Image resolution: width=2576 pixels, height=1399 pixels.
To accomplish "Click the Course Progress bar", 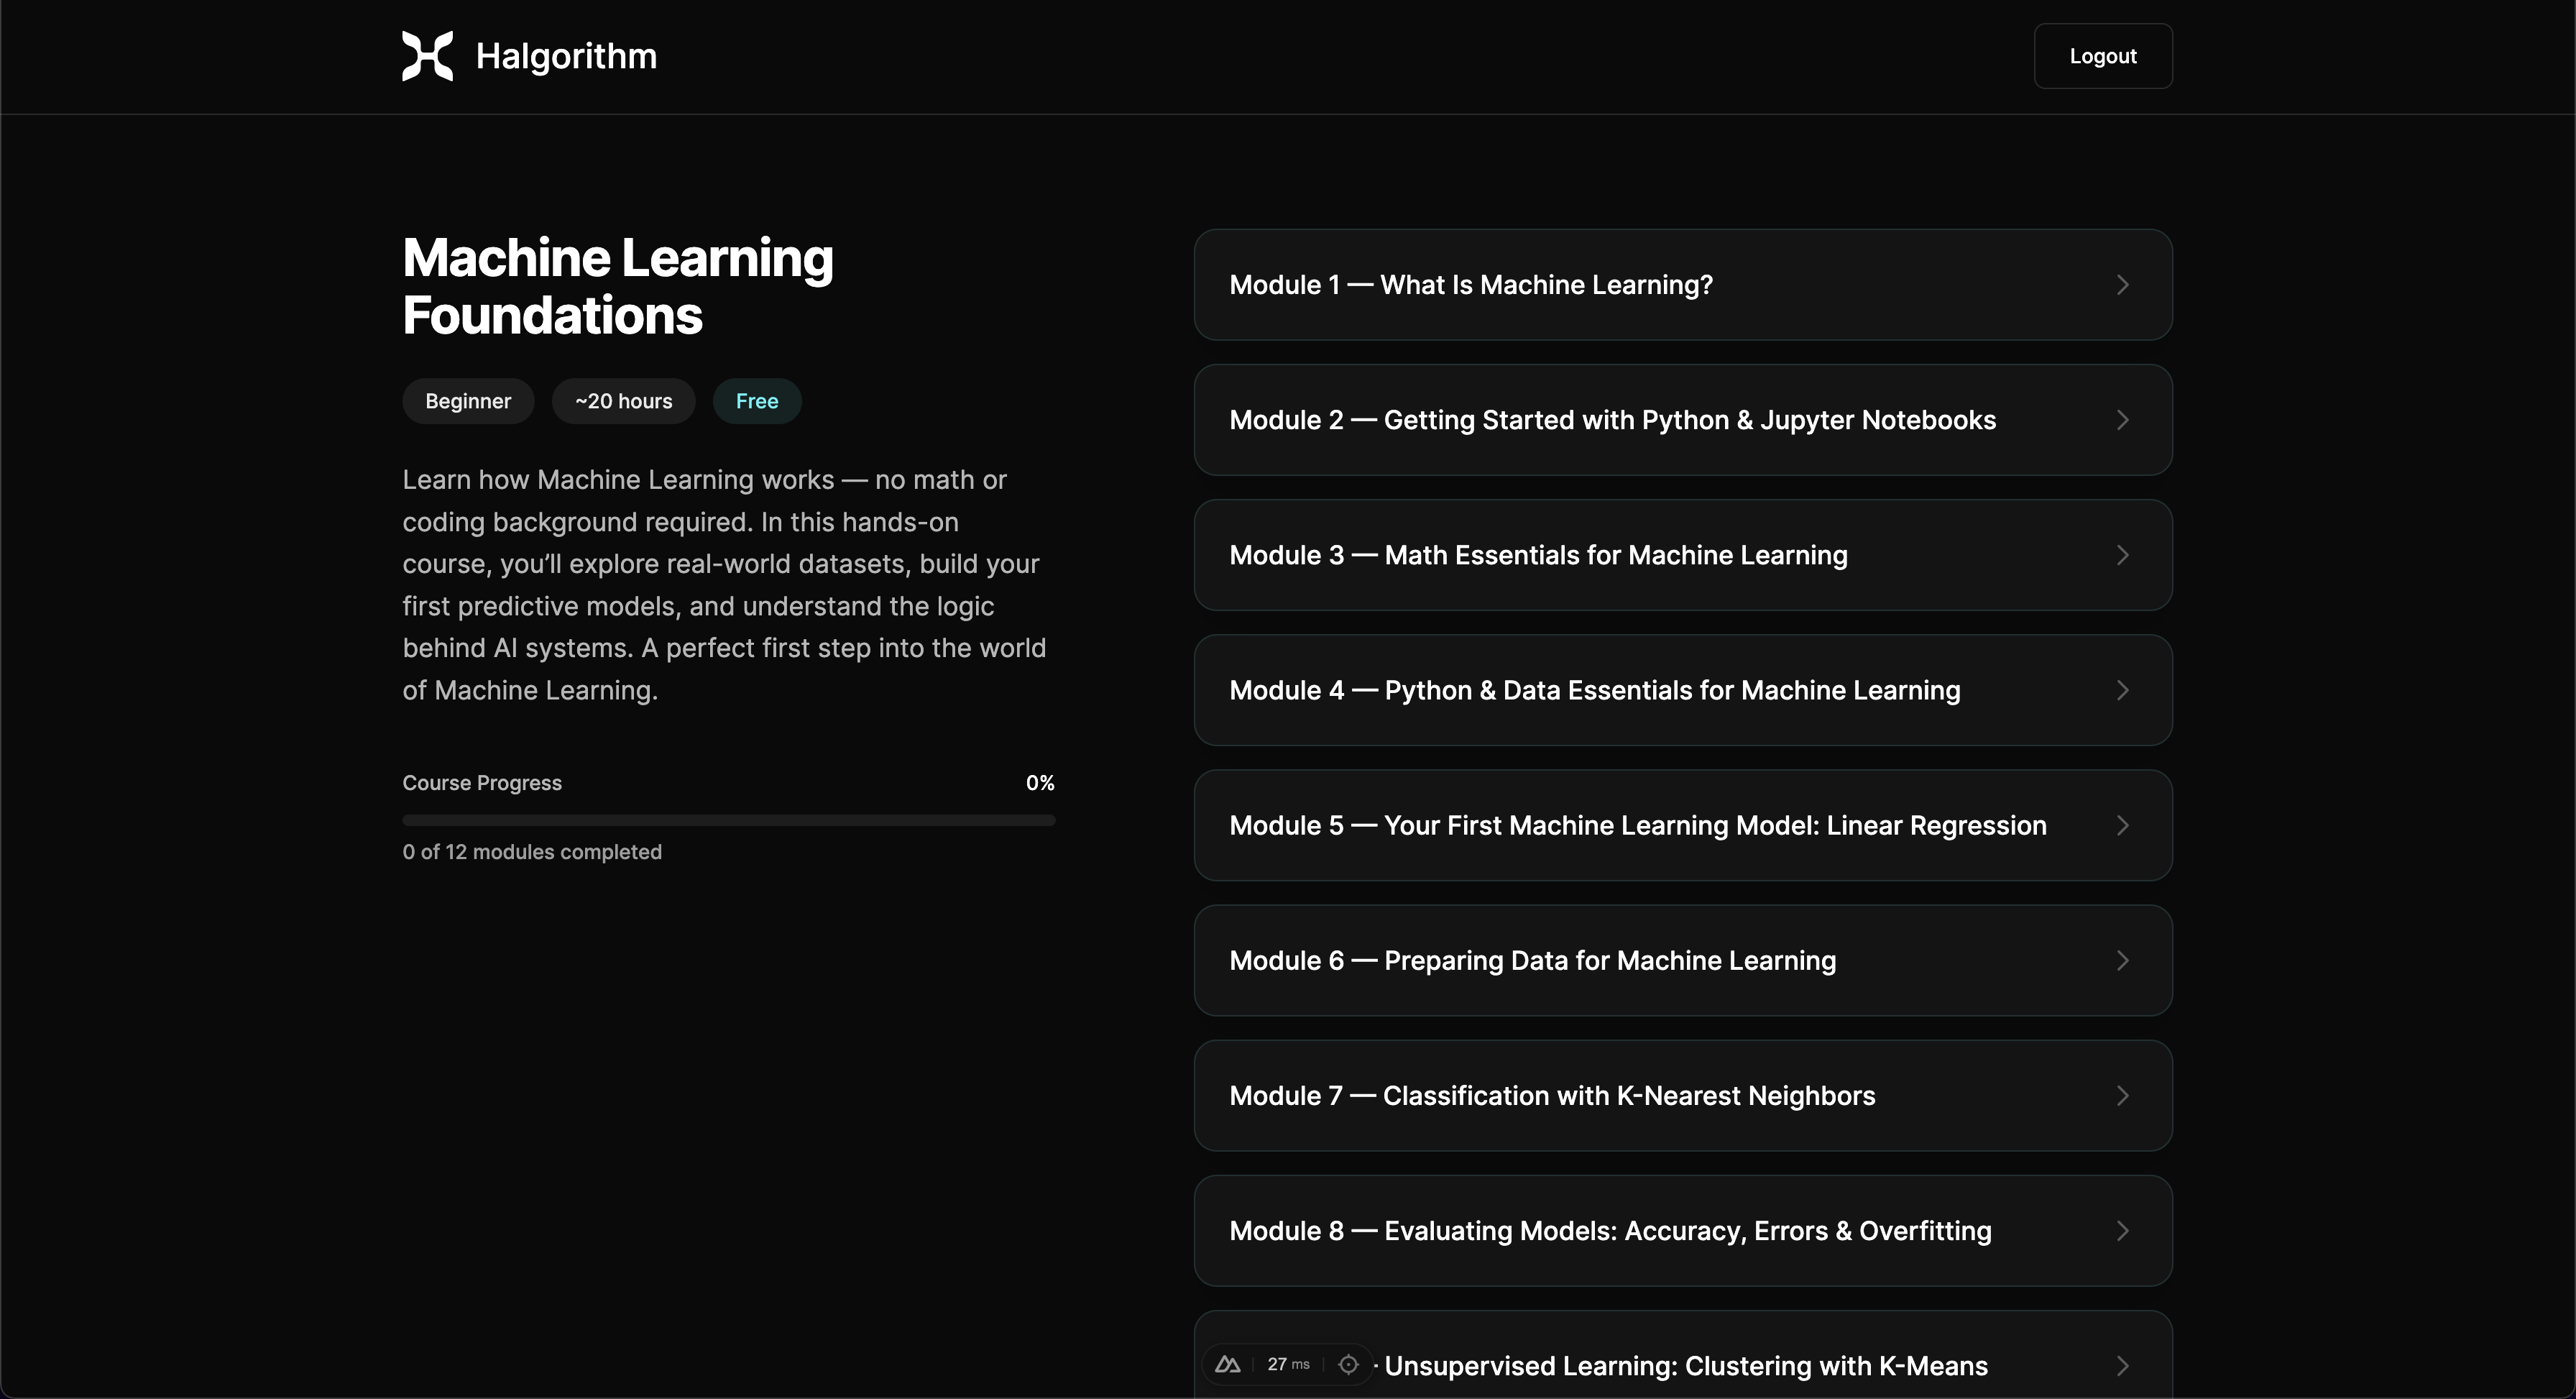I will point(728,820).
